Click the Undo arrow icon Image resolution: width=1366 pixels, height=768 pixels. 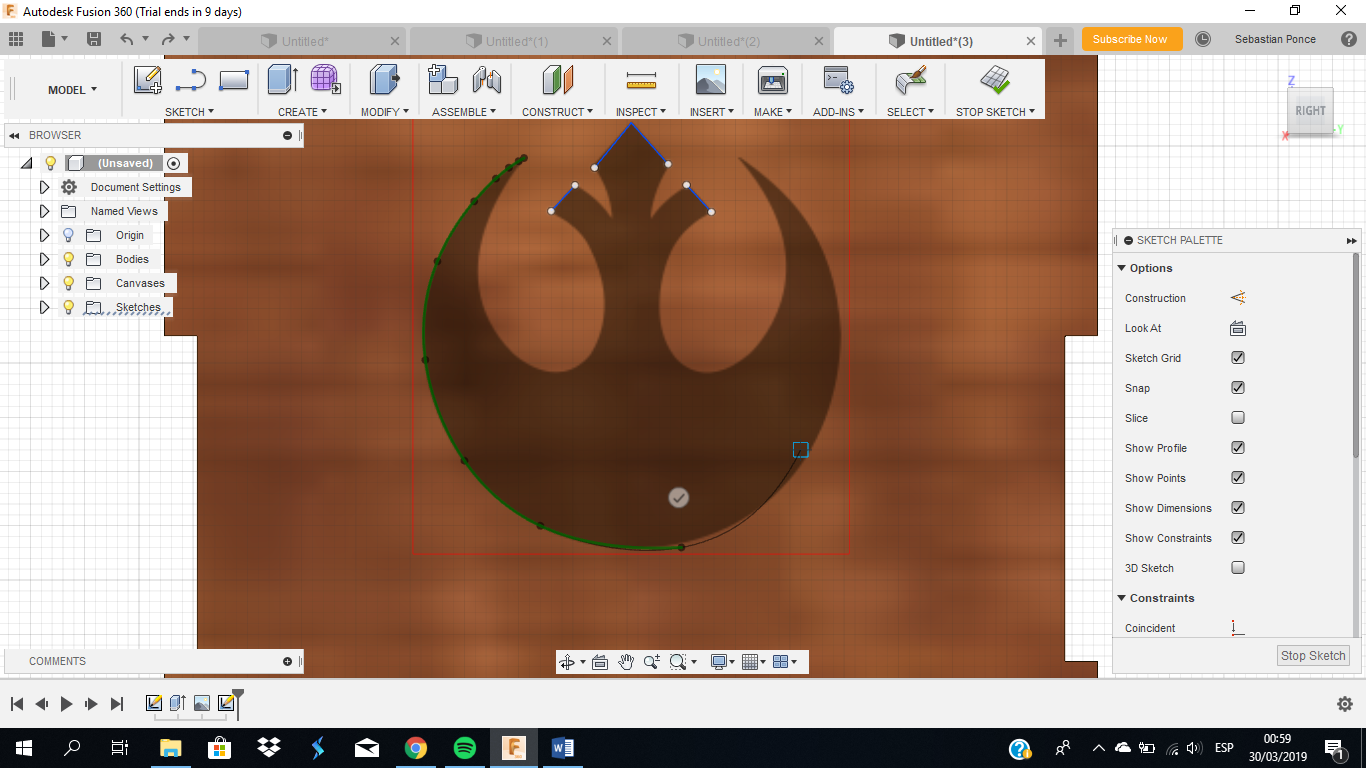tap(126, 39)
